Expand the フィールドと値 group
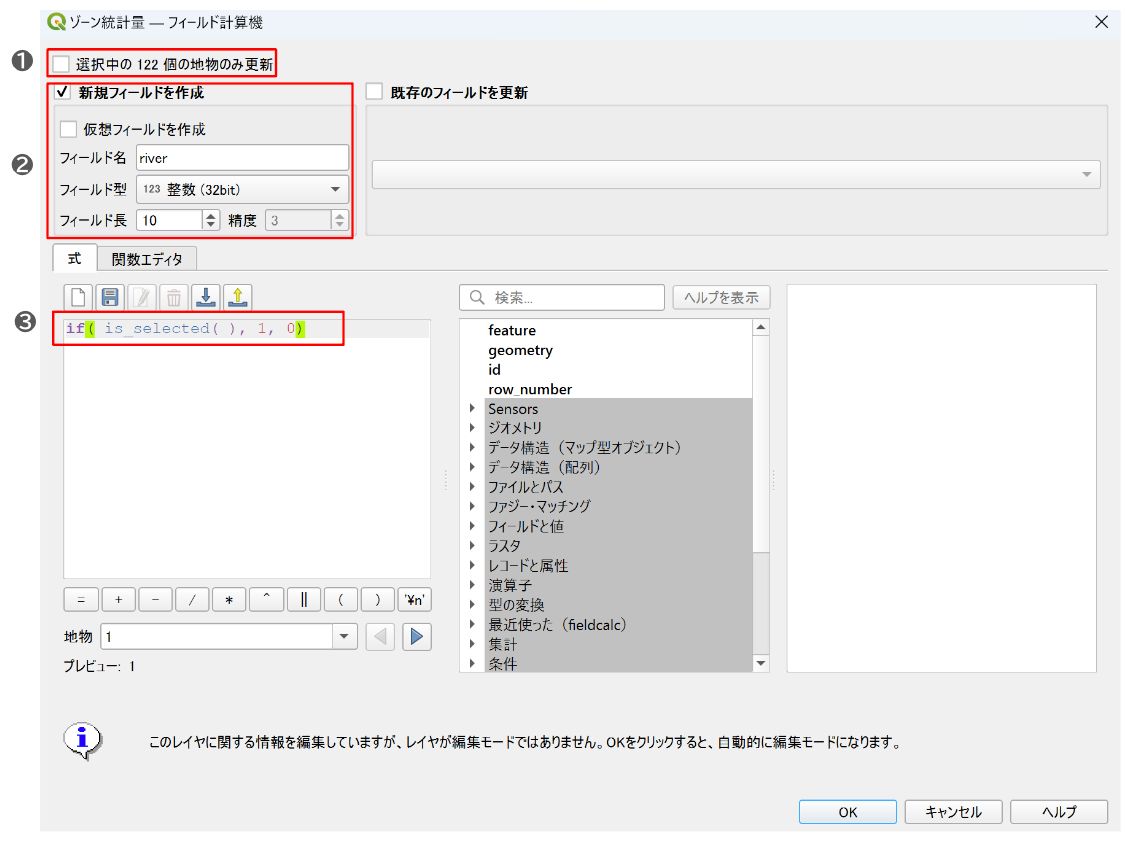1126x850 pixels. coord(472,526)
